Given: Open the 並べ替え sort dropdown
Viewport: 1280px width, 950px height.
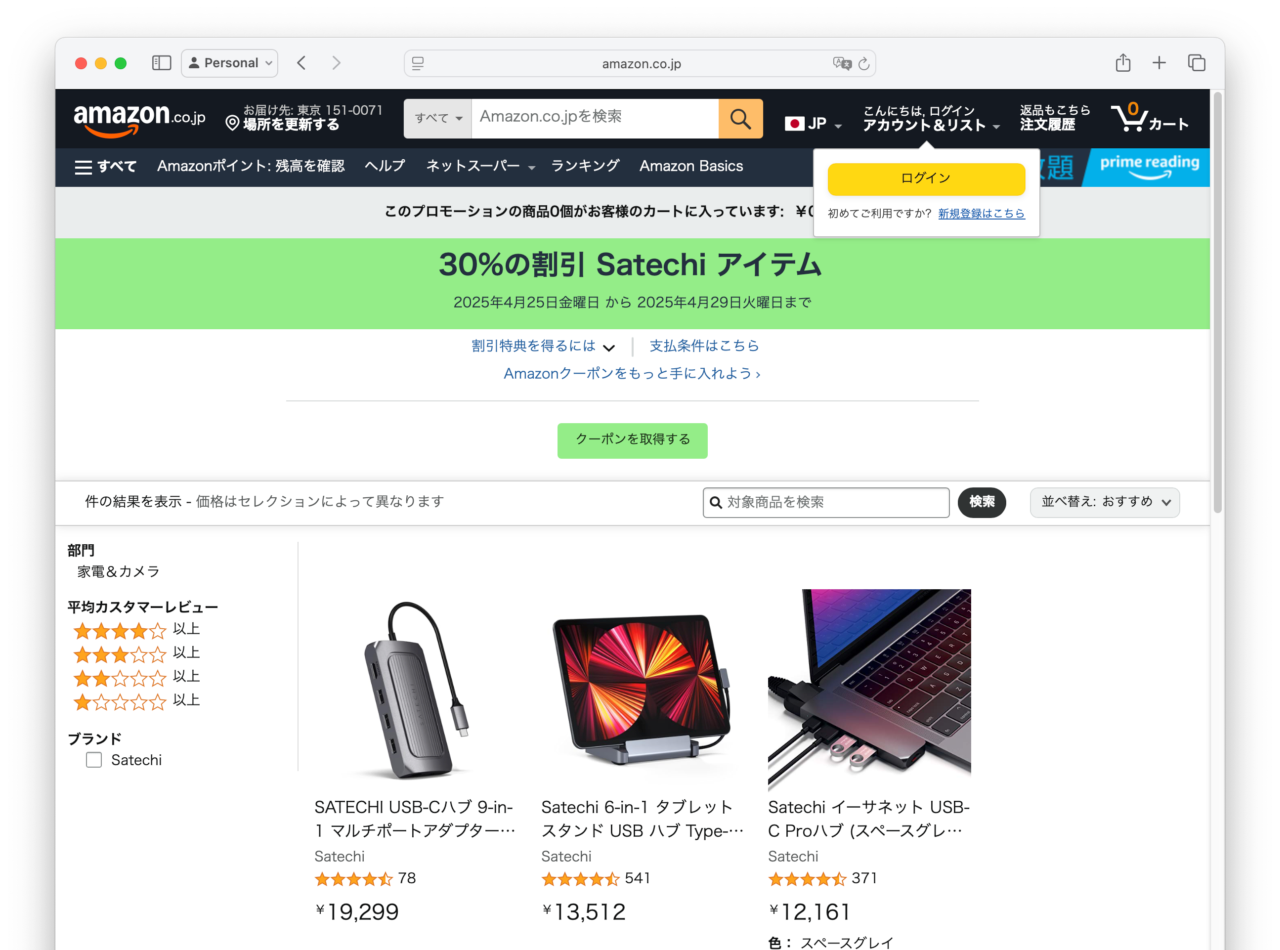Looking at the screenshot, I should pos(1105,502).
